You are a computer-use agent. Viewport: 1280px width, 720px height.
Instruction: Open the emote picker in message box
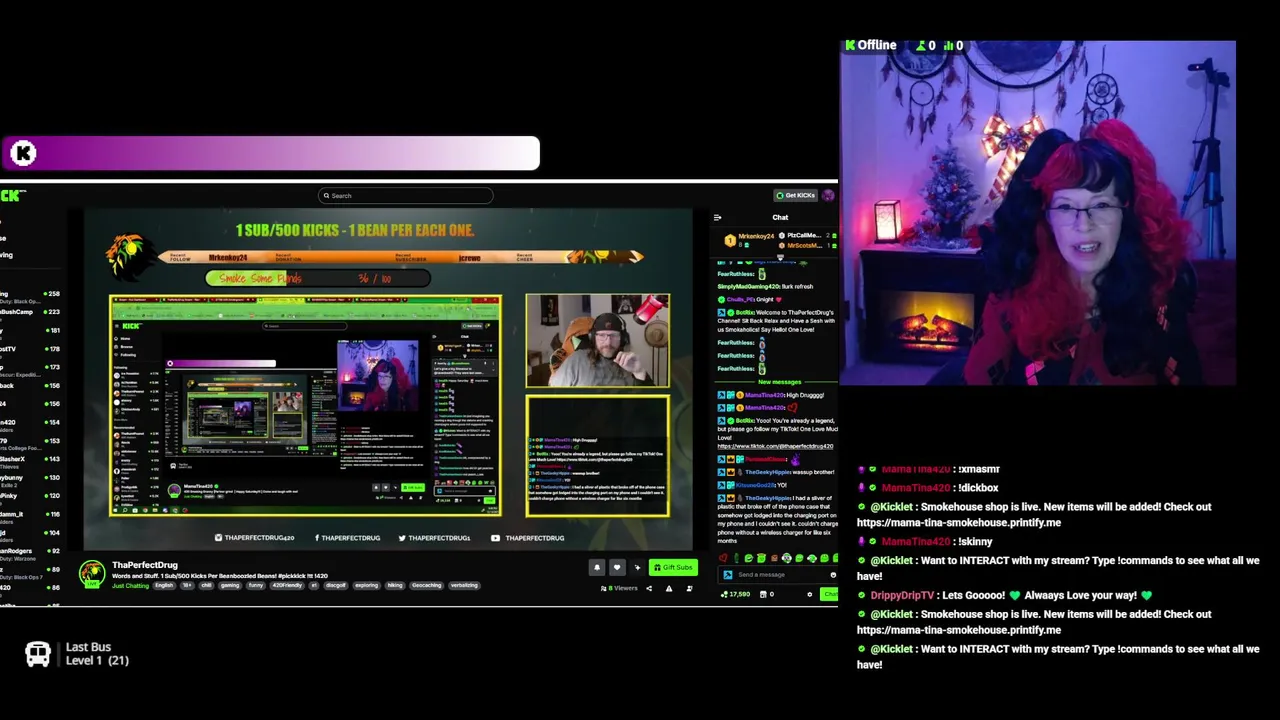[833, 575]
